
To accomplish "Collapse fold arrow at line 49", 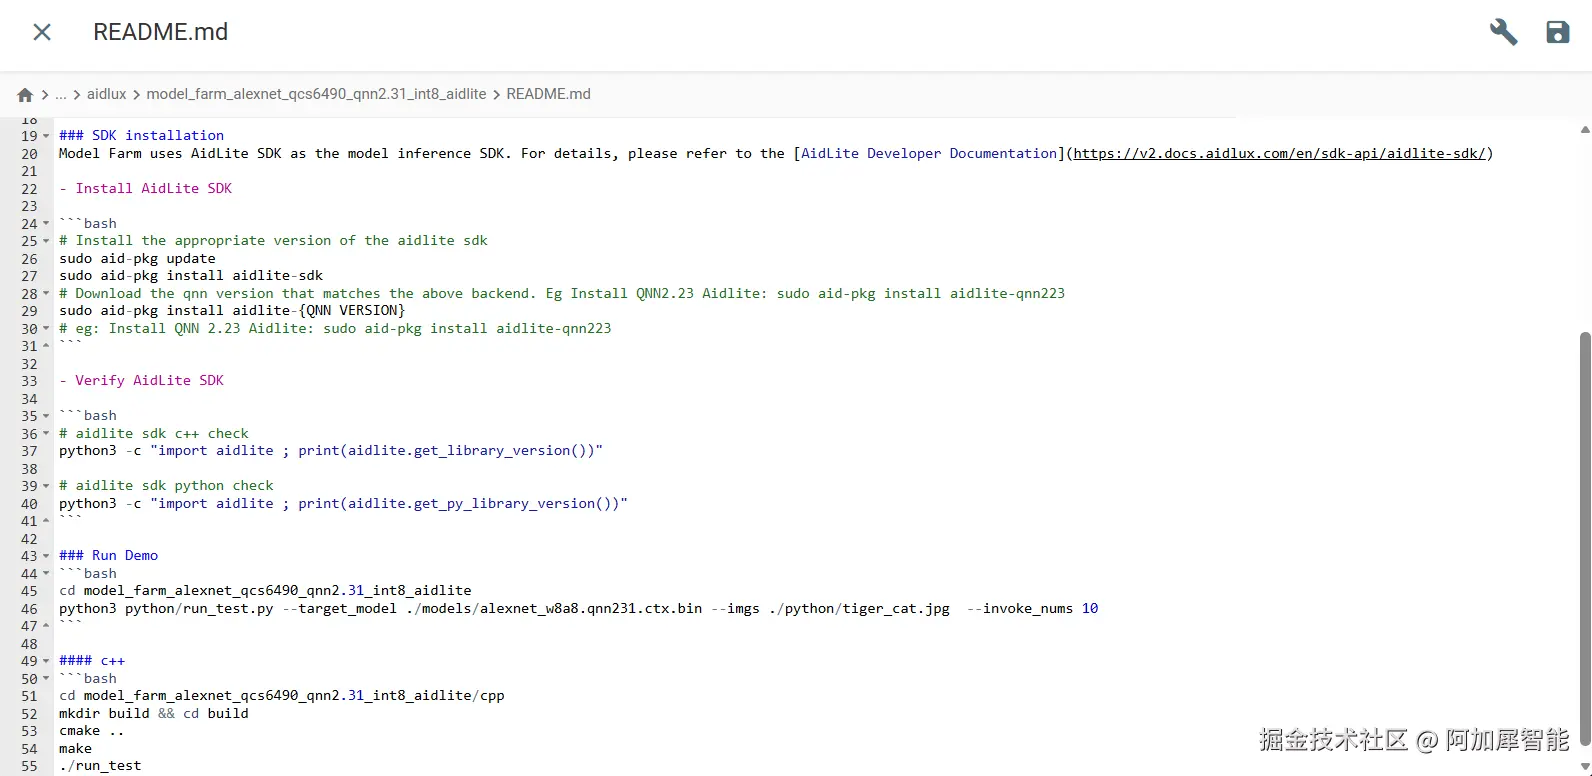I will 46,661.
